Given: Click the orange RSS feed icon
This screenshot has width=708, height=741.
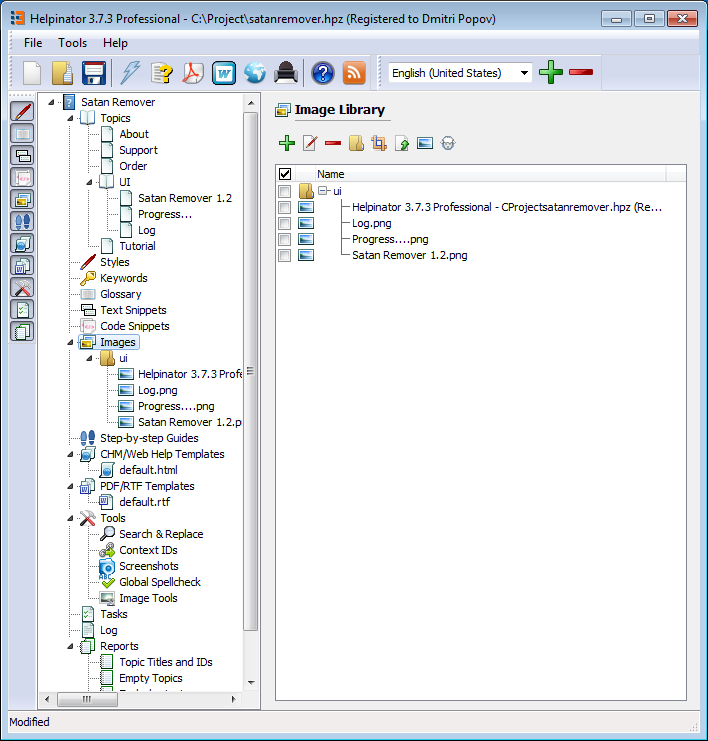Looking at the screenshot, I should tap(354, 73).
